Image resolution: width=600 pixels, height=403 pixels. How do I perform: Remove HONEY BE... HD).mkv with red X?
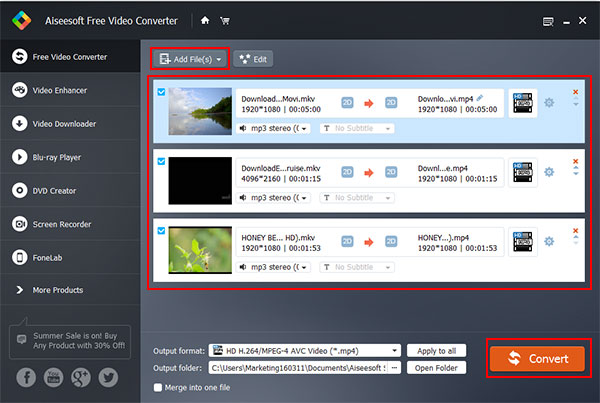(575, 230)
